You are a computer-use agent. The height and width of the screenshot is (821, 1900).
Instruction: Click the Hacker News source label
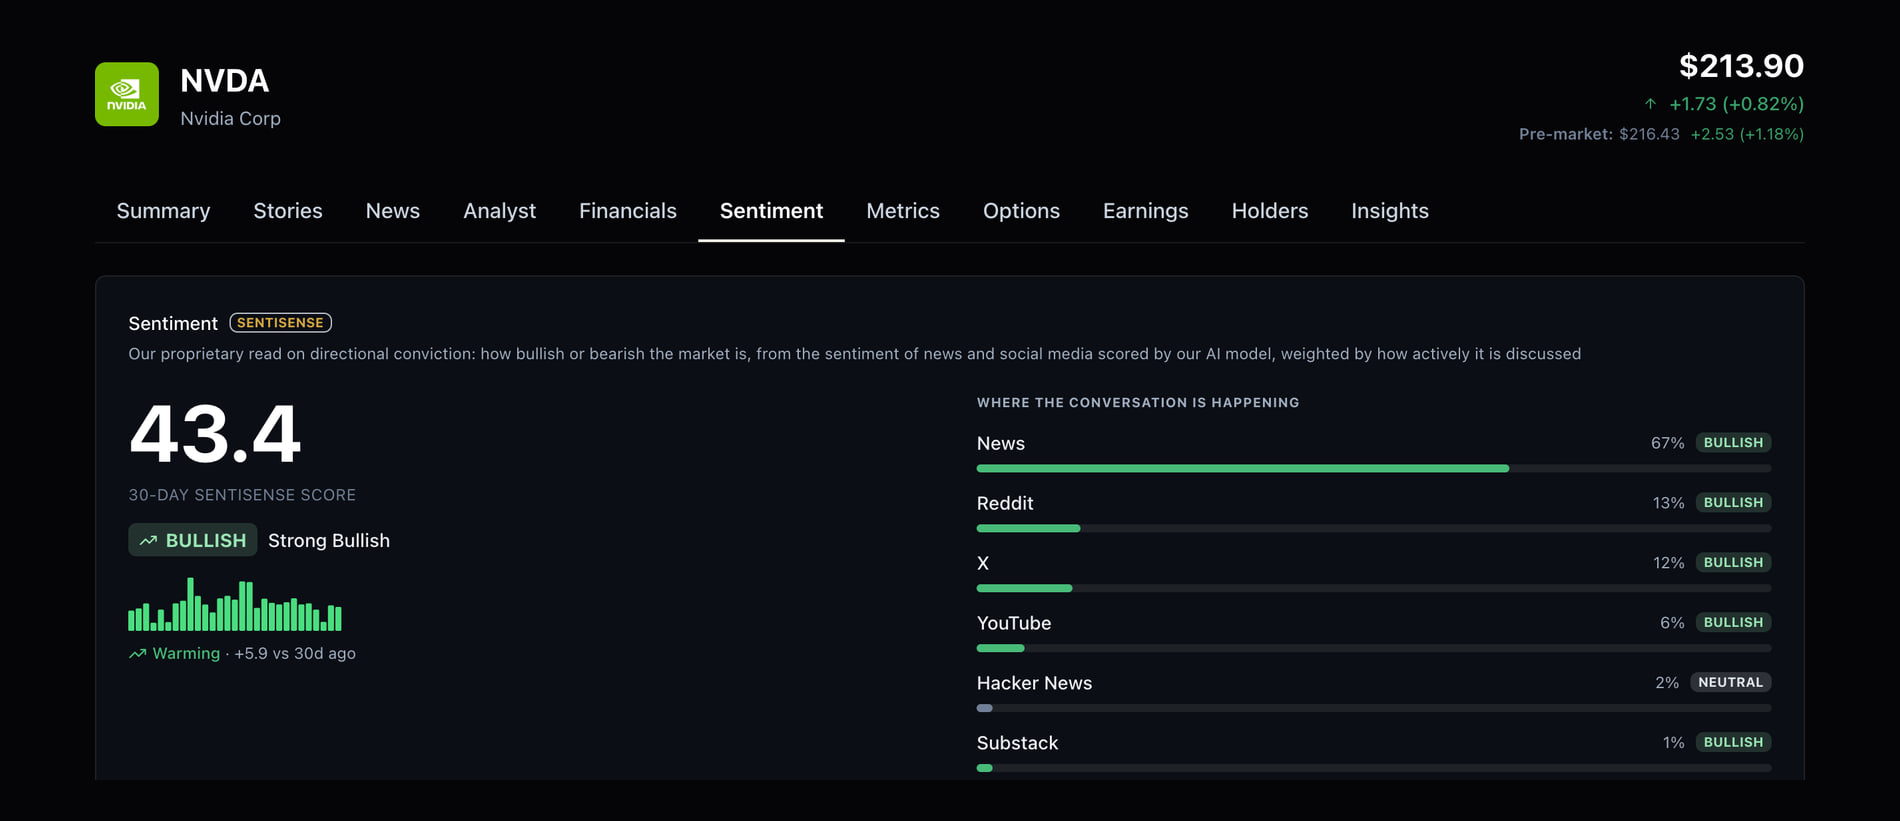(x=1034, y=683)
